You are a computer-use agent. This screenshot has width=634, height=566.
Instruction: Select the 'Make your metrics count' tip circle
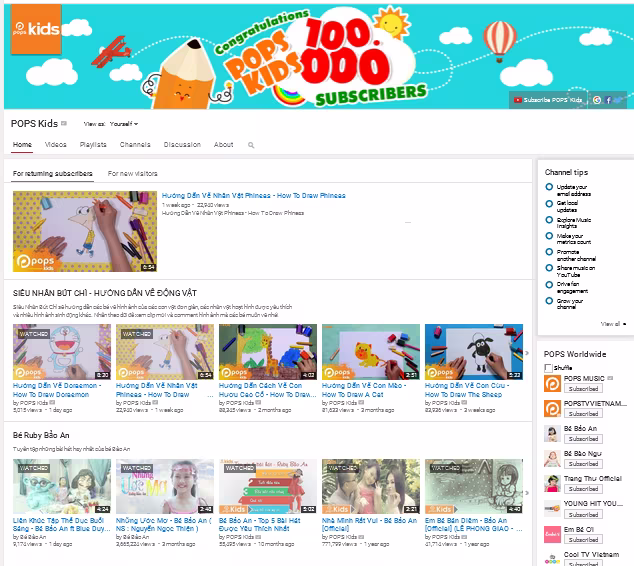tap(549, 236)
